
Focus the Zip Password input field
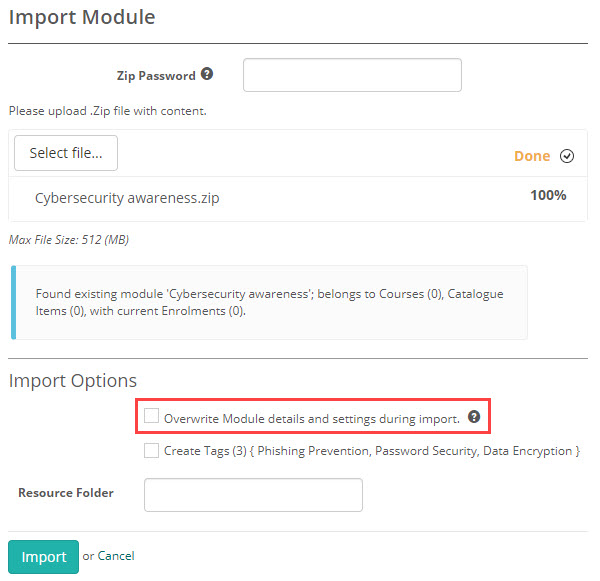pos(352,75)
